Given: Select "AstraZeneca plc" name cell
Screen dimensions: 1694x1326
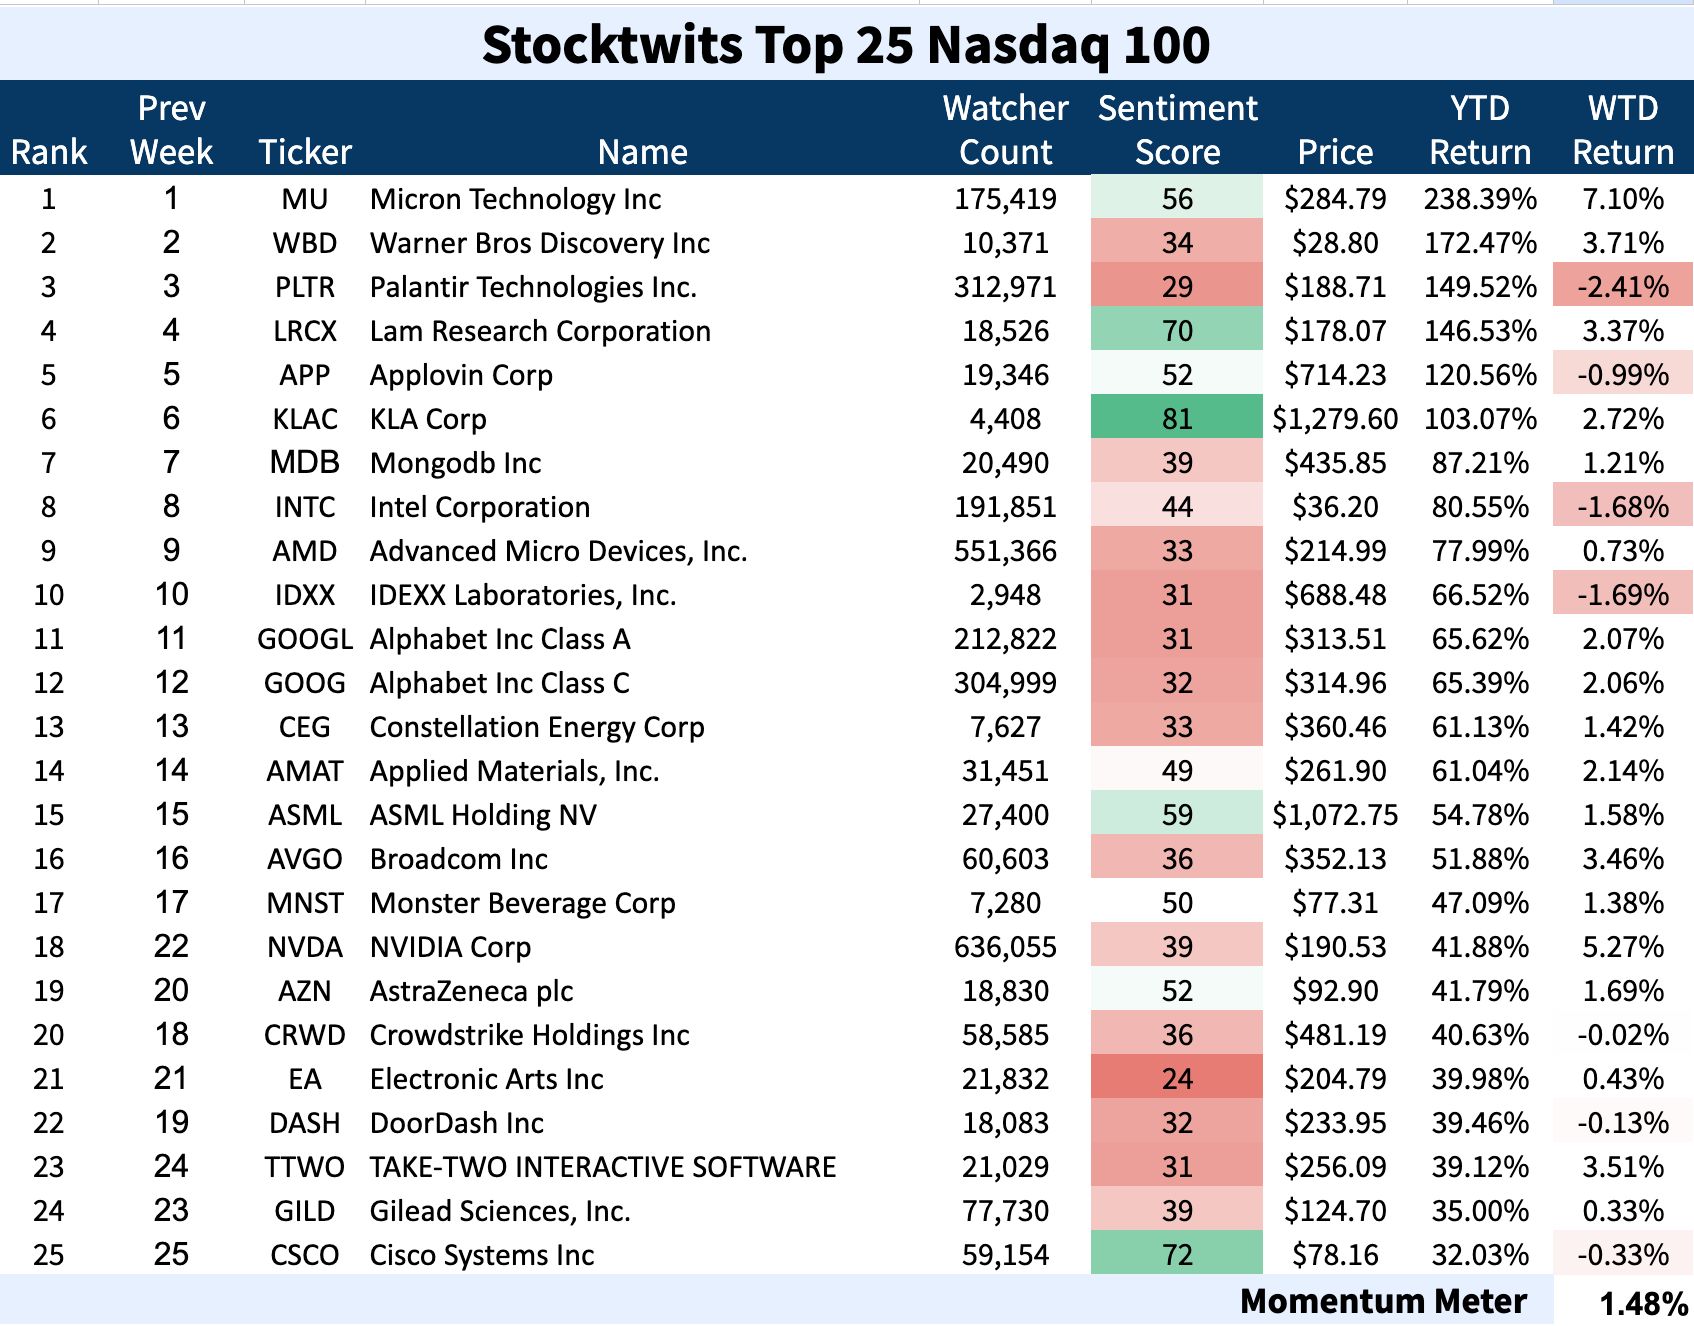Looking at the screenshot, I should [472, 991].
